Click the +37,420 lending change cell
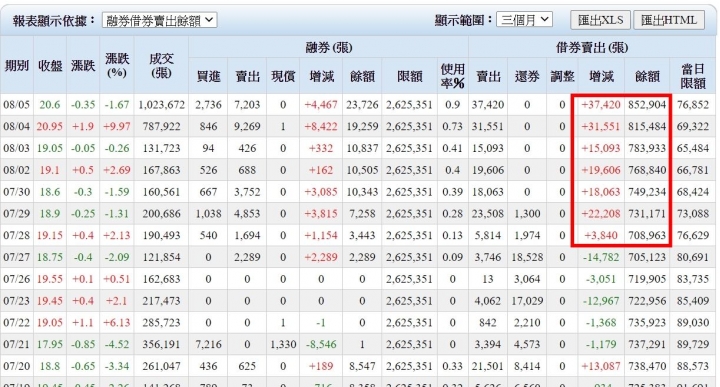The height and width of the screenshot is (387, 720). [x=601, y=105]
